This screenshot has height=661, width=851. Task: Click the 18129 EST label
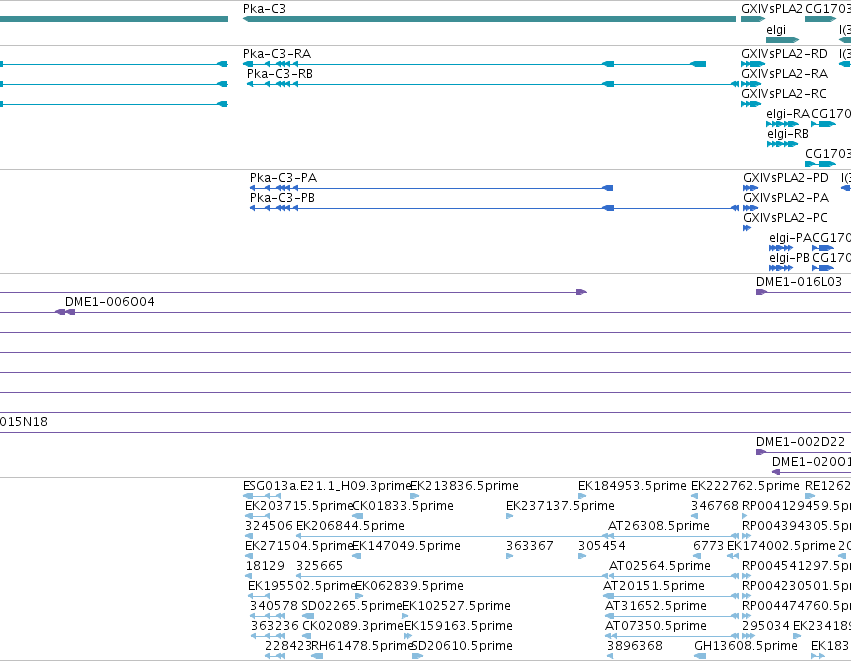pyautogui.click(x=265, y=566)
